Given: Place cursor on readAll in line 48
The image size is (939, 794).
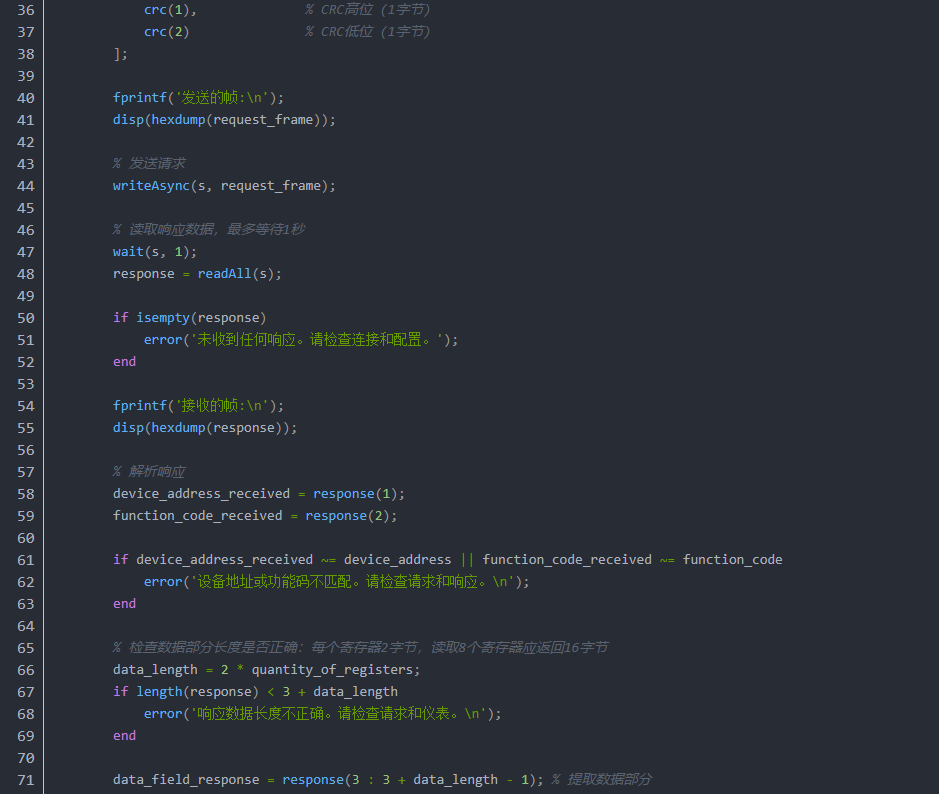Looking at the screenshot, I should coord(227,274).
